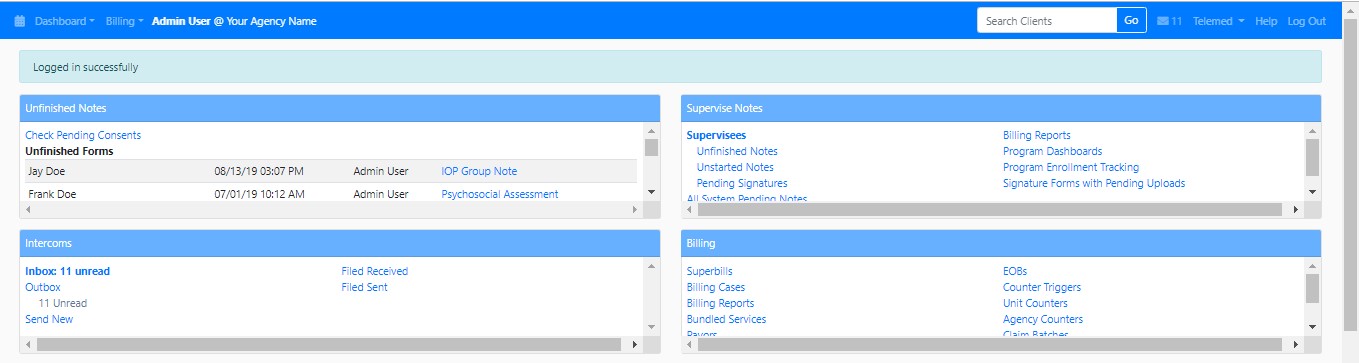Viewport: 1359px width, 363px height.
Task: Open the Check Pending Consents link
Action: coord(83,135)
